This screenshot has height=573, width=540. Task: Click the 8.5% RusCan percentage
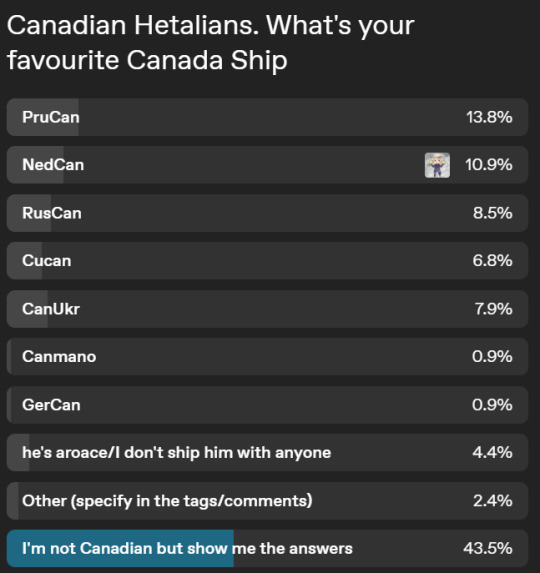[493, 213]
